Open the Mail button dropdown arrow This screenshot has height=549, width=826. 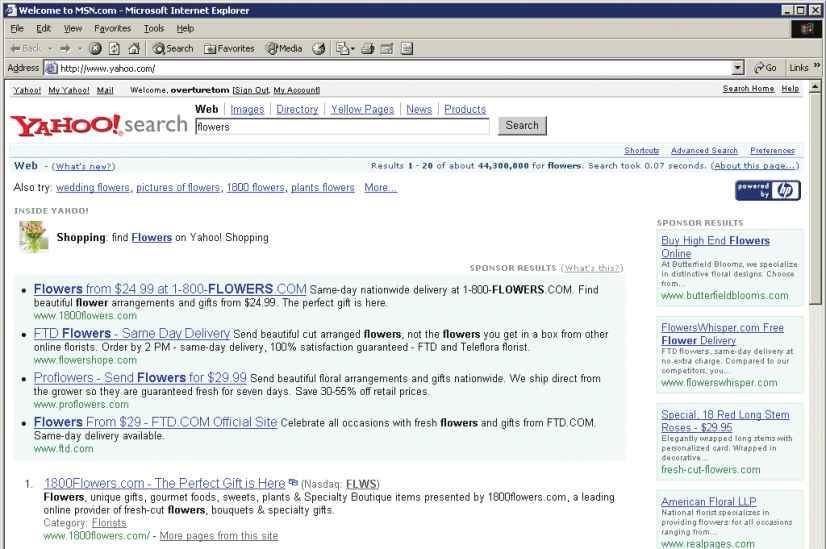[x=354, y=48]
